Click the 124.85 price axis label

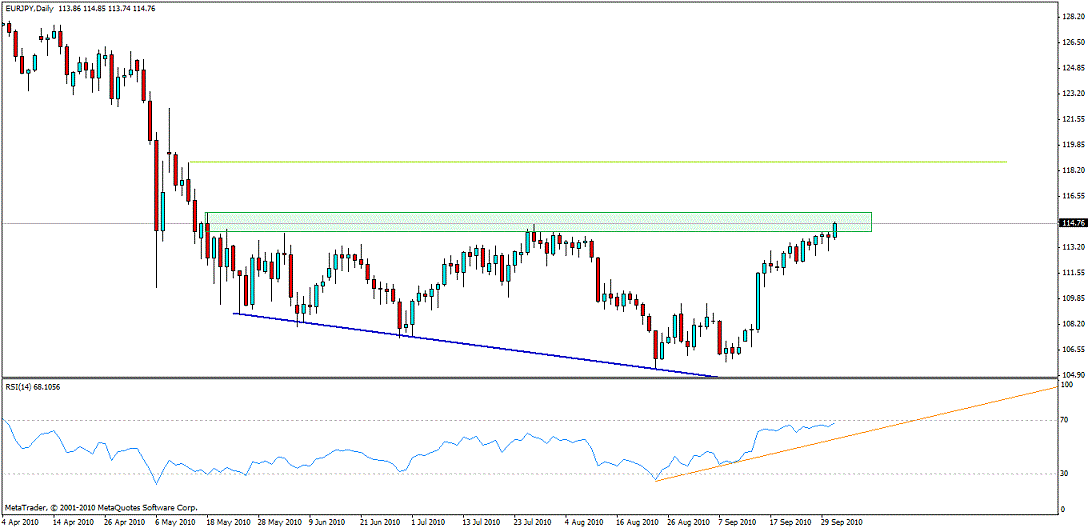1071,67
